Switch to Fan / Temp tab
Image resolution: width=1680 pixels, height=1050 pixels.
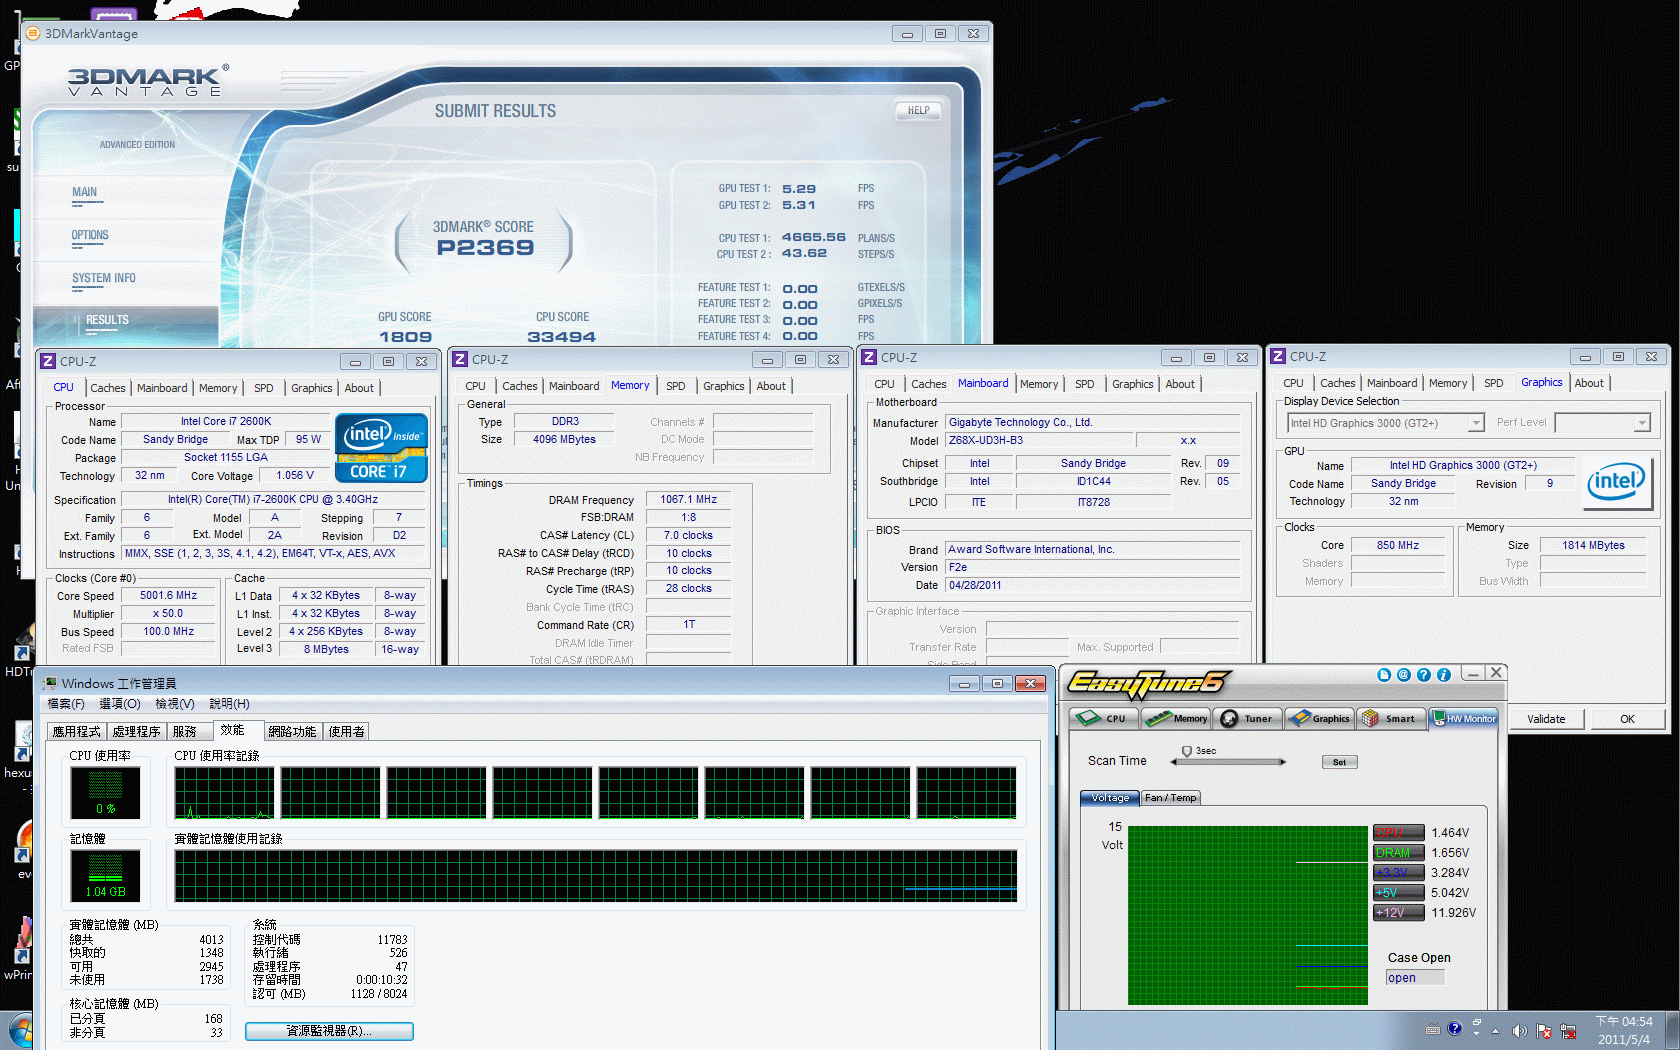pyautogui.click(x=1170, y=798)
